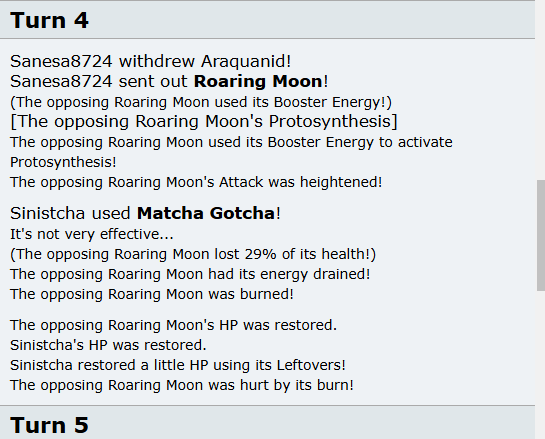Select 'Roaring Moon's HP was restored' line
Image resolution: width=545 pixels, height=439 pixels.
(x=173, y=325)
